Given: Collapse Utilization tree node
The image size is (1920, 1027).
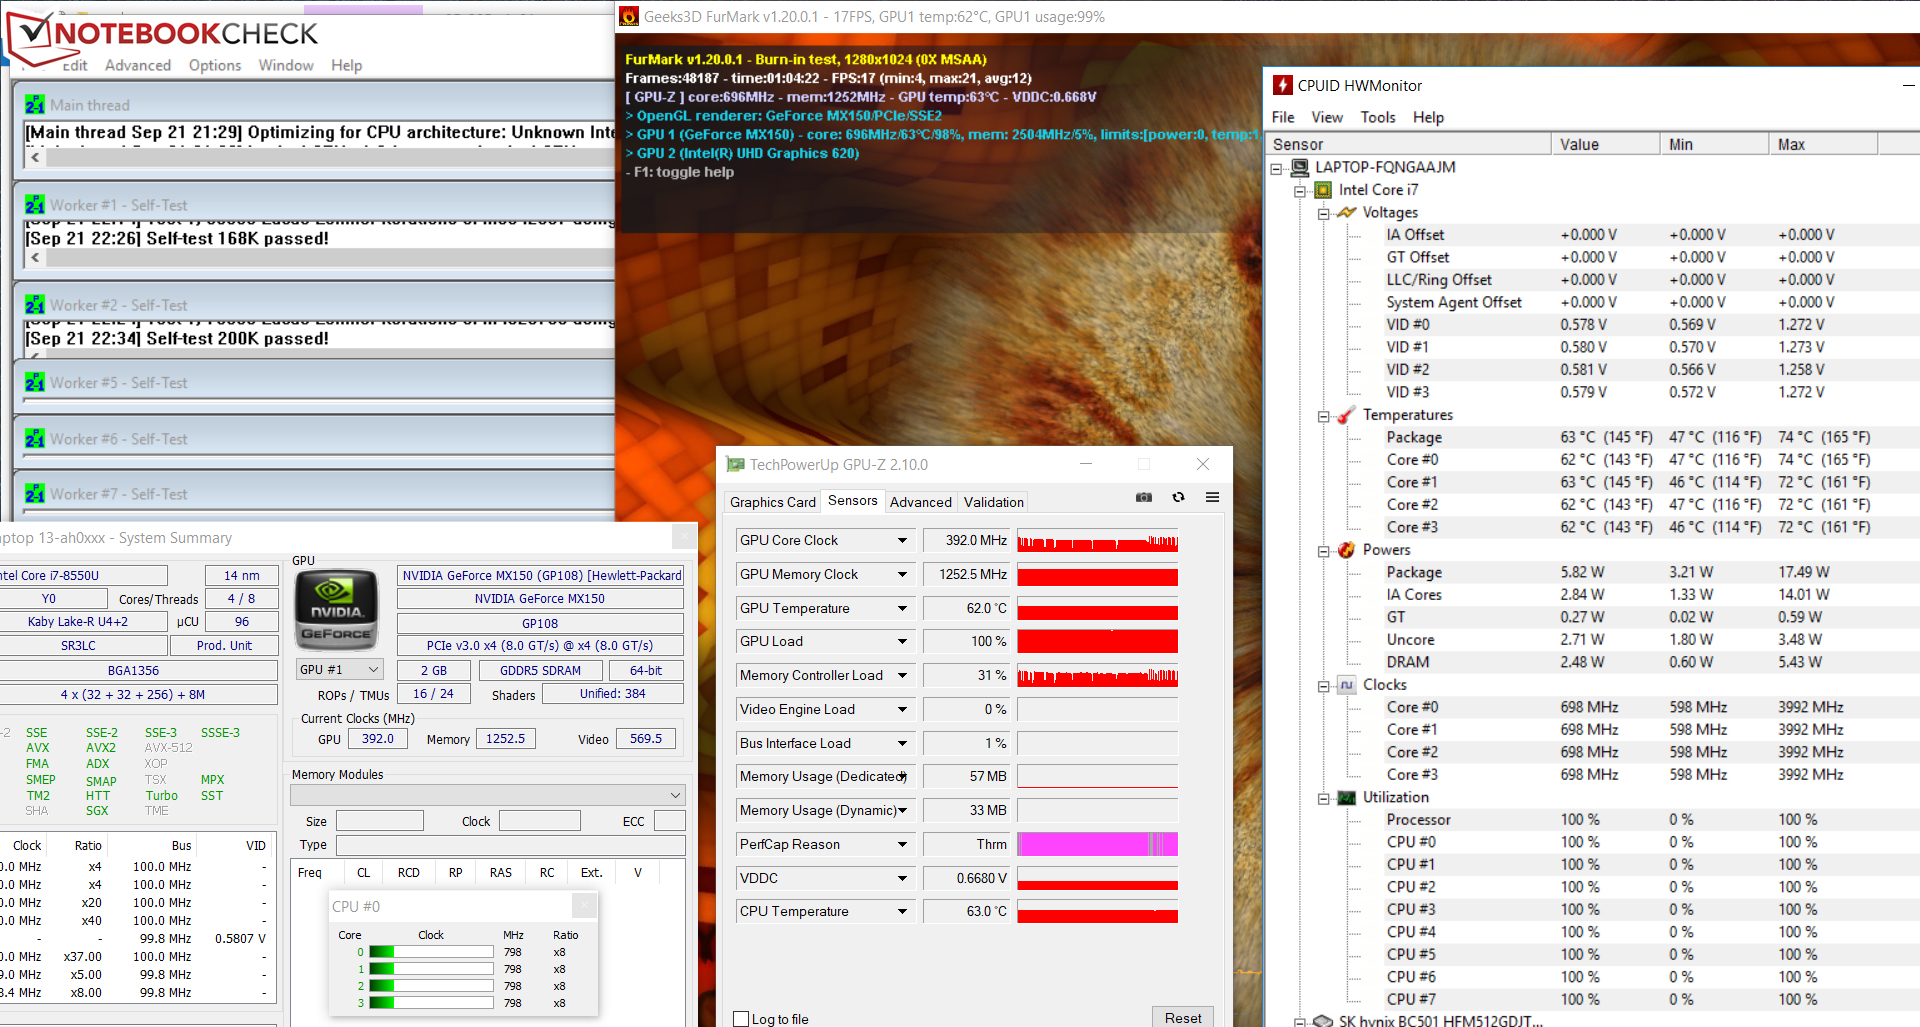Looking at the screenshot, I should pyautogui.click(x=1323, y=798).
